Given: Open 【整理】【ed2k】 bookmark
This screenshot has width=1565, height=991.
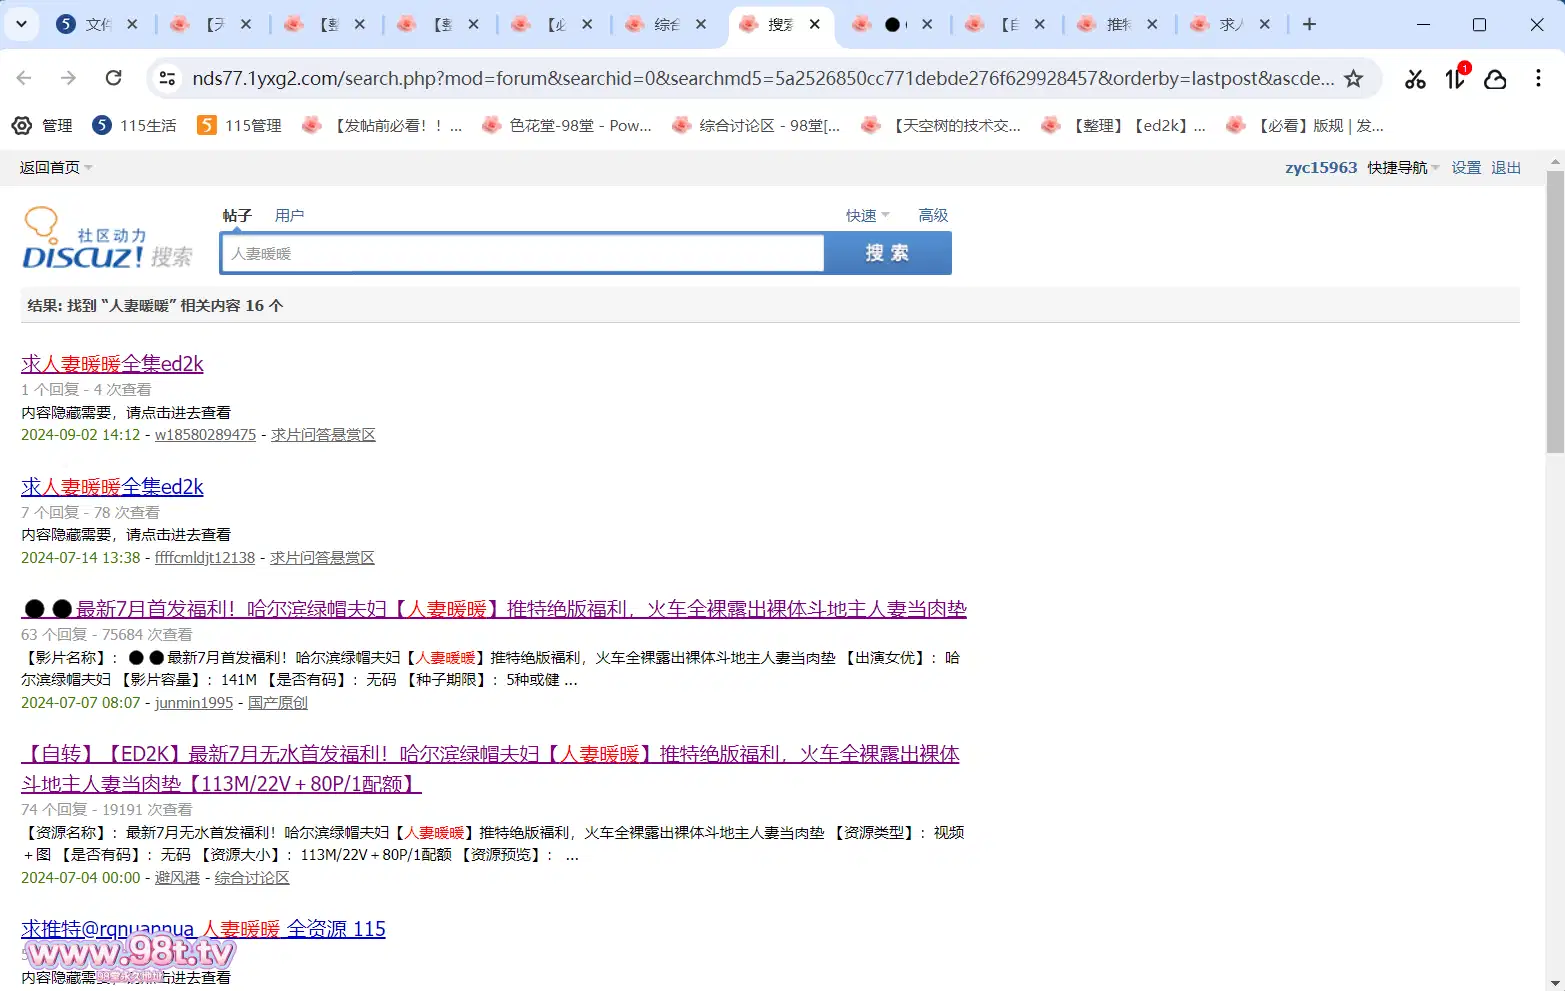Looking at the screenshot, I should 1124,125.
